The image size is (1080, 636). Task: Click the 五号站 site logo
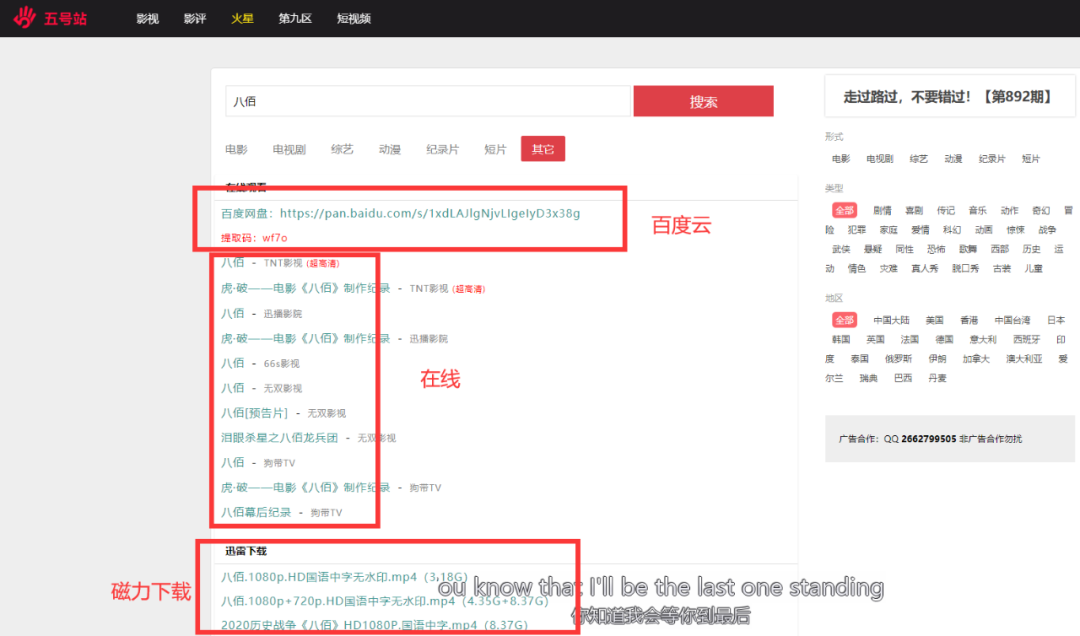pos(50,18)
